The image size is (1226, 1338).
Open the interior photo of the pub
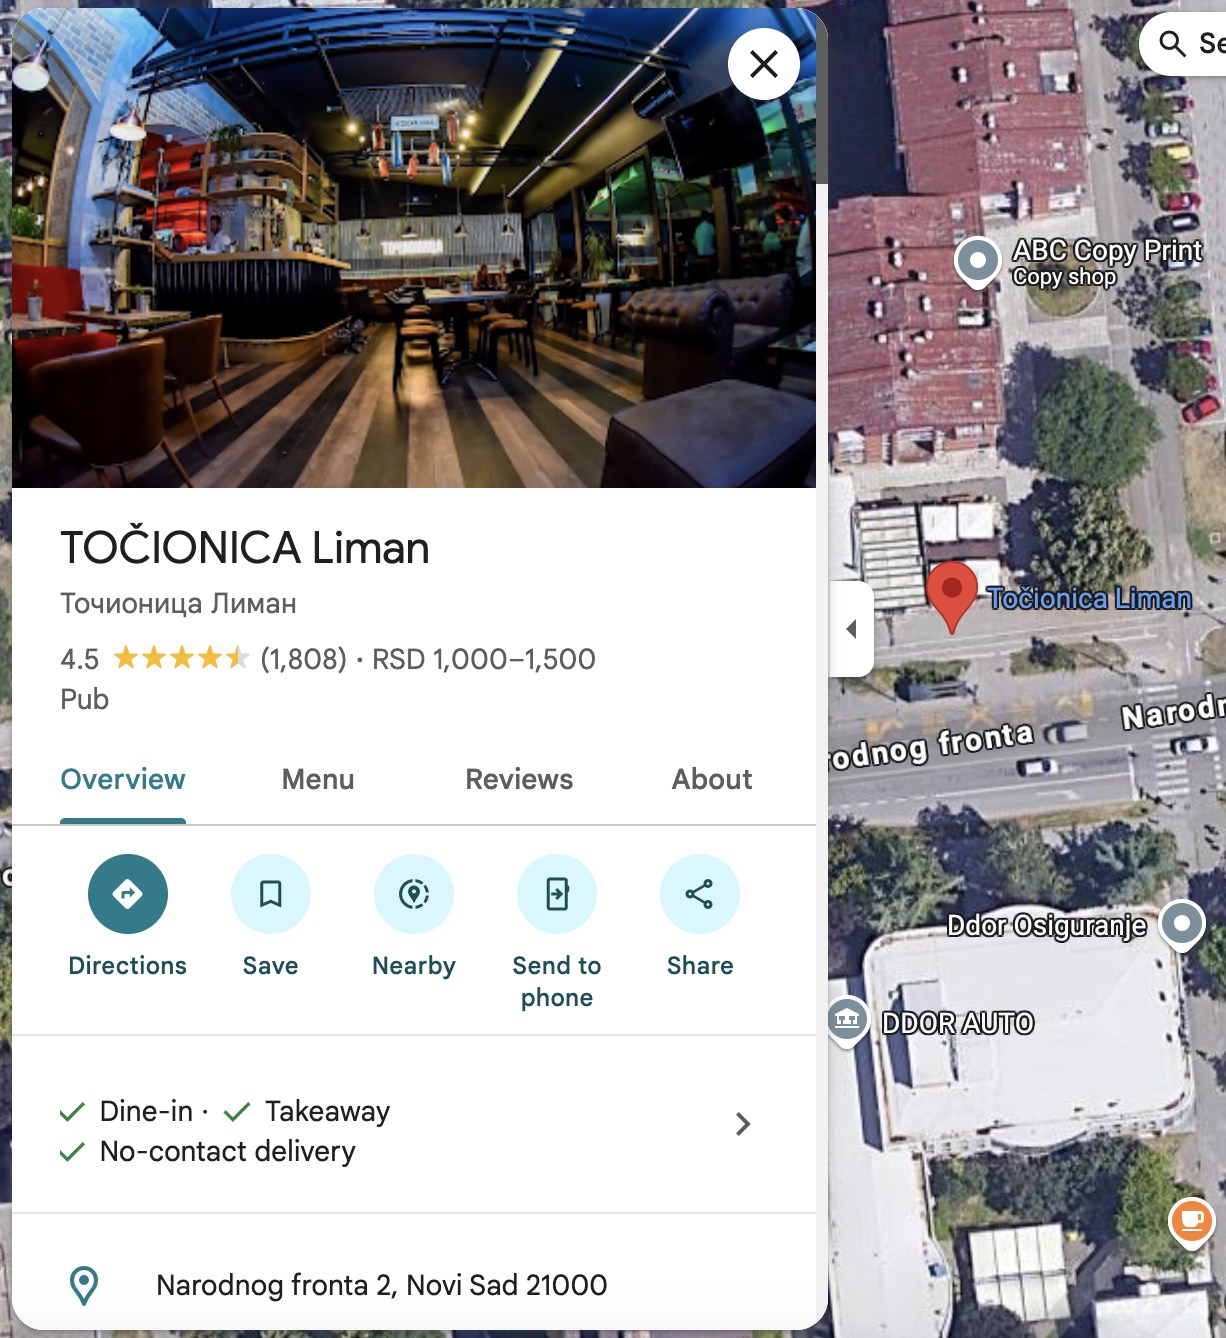[x=414, y=248]
